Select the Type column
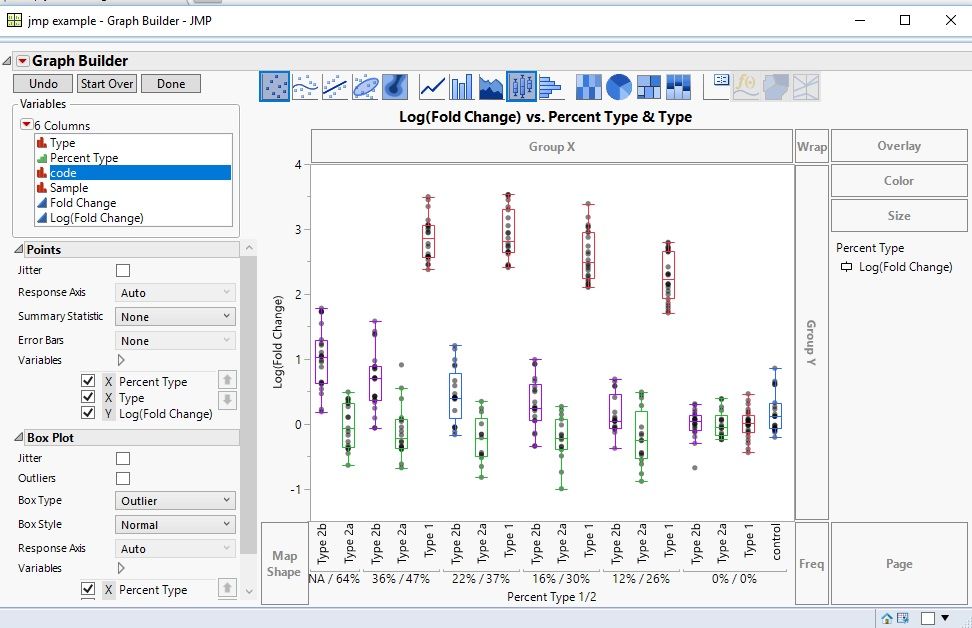 (133, 143)
